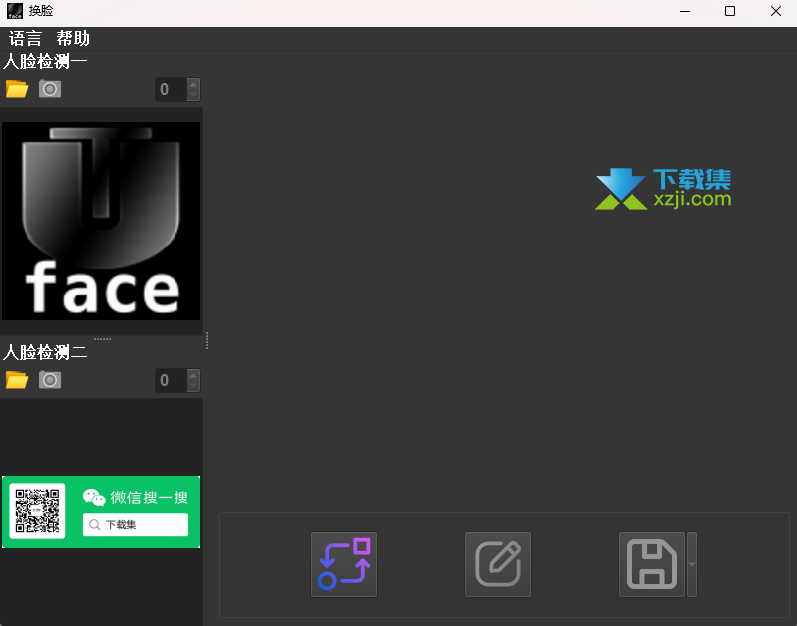Open the 语言 menu
Image resolution: width=797 pixels, height=626 pixels.
25,39
